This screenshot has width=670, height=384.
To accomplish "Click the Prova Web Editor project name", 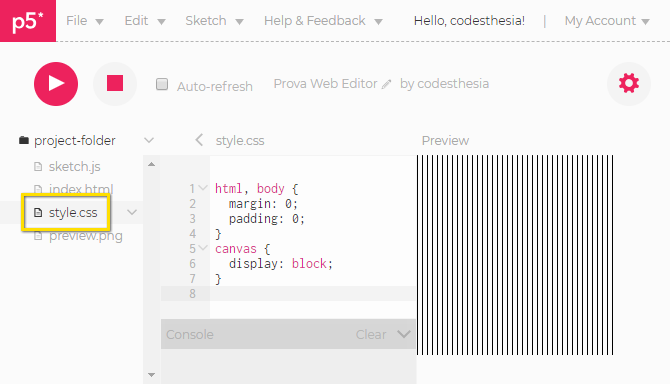I will coord(325,84).
